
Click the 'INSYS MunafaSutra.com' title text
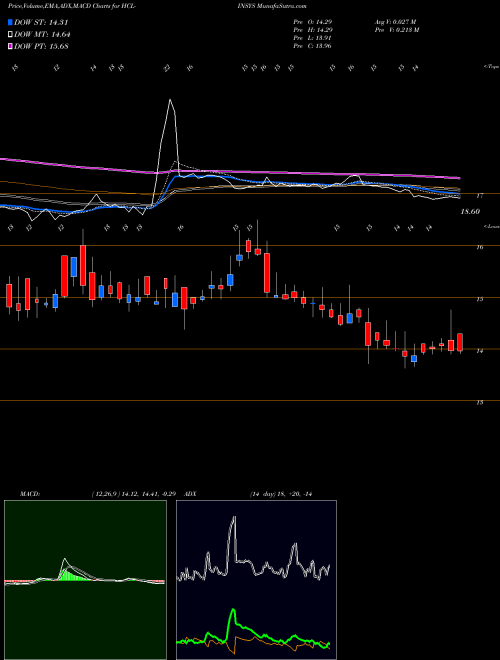tap(274, 6)
